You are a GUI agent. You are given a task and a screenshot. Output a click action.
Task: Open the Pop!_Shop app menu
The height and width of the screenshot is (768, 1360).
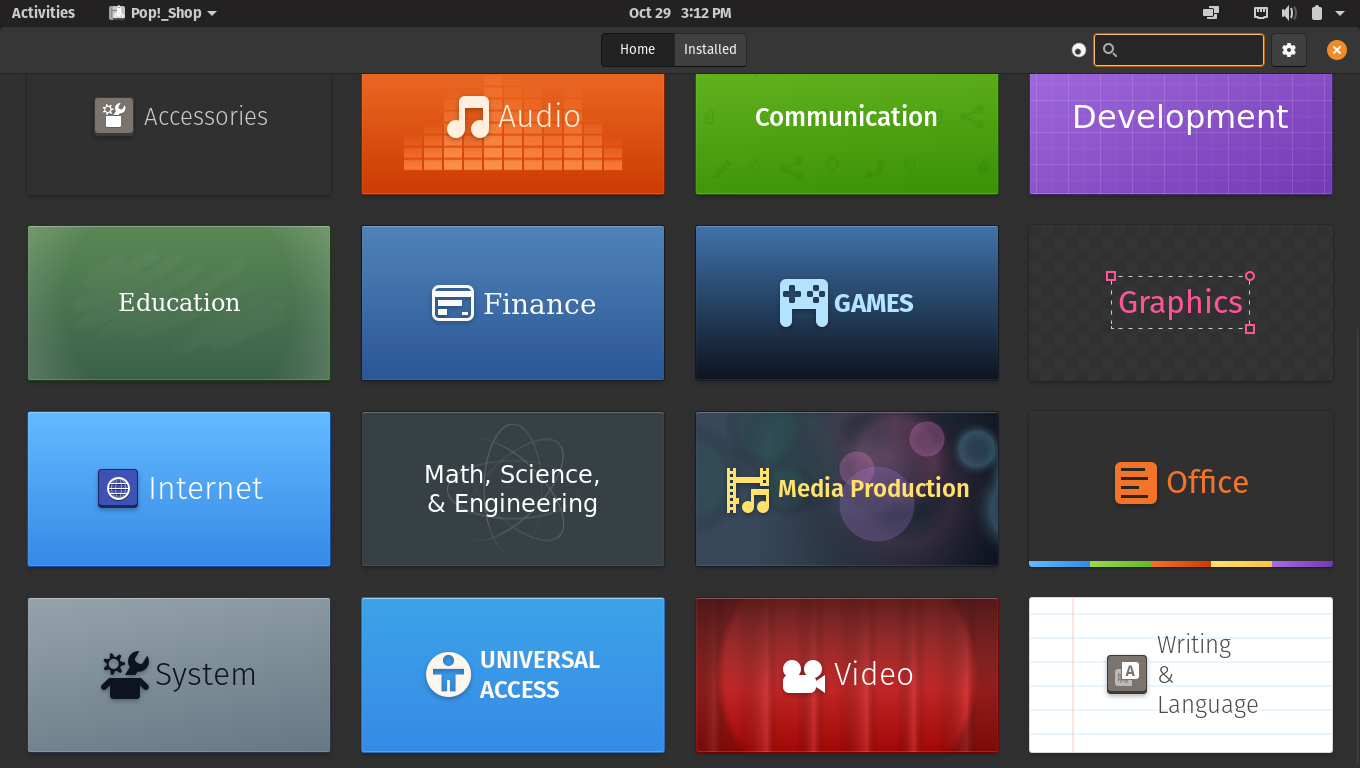point(162,13)
